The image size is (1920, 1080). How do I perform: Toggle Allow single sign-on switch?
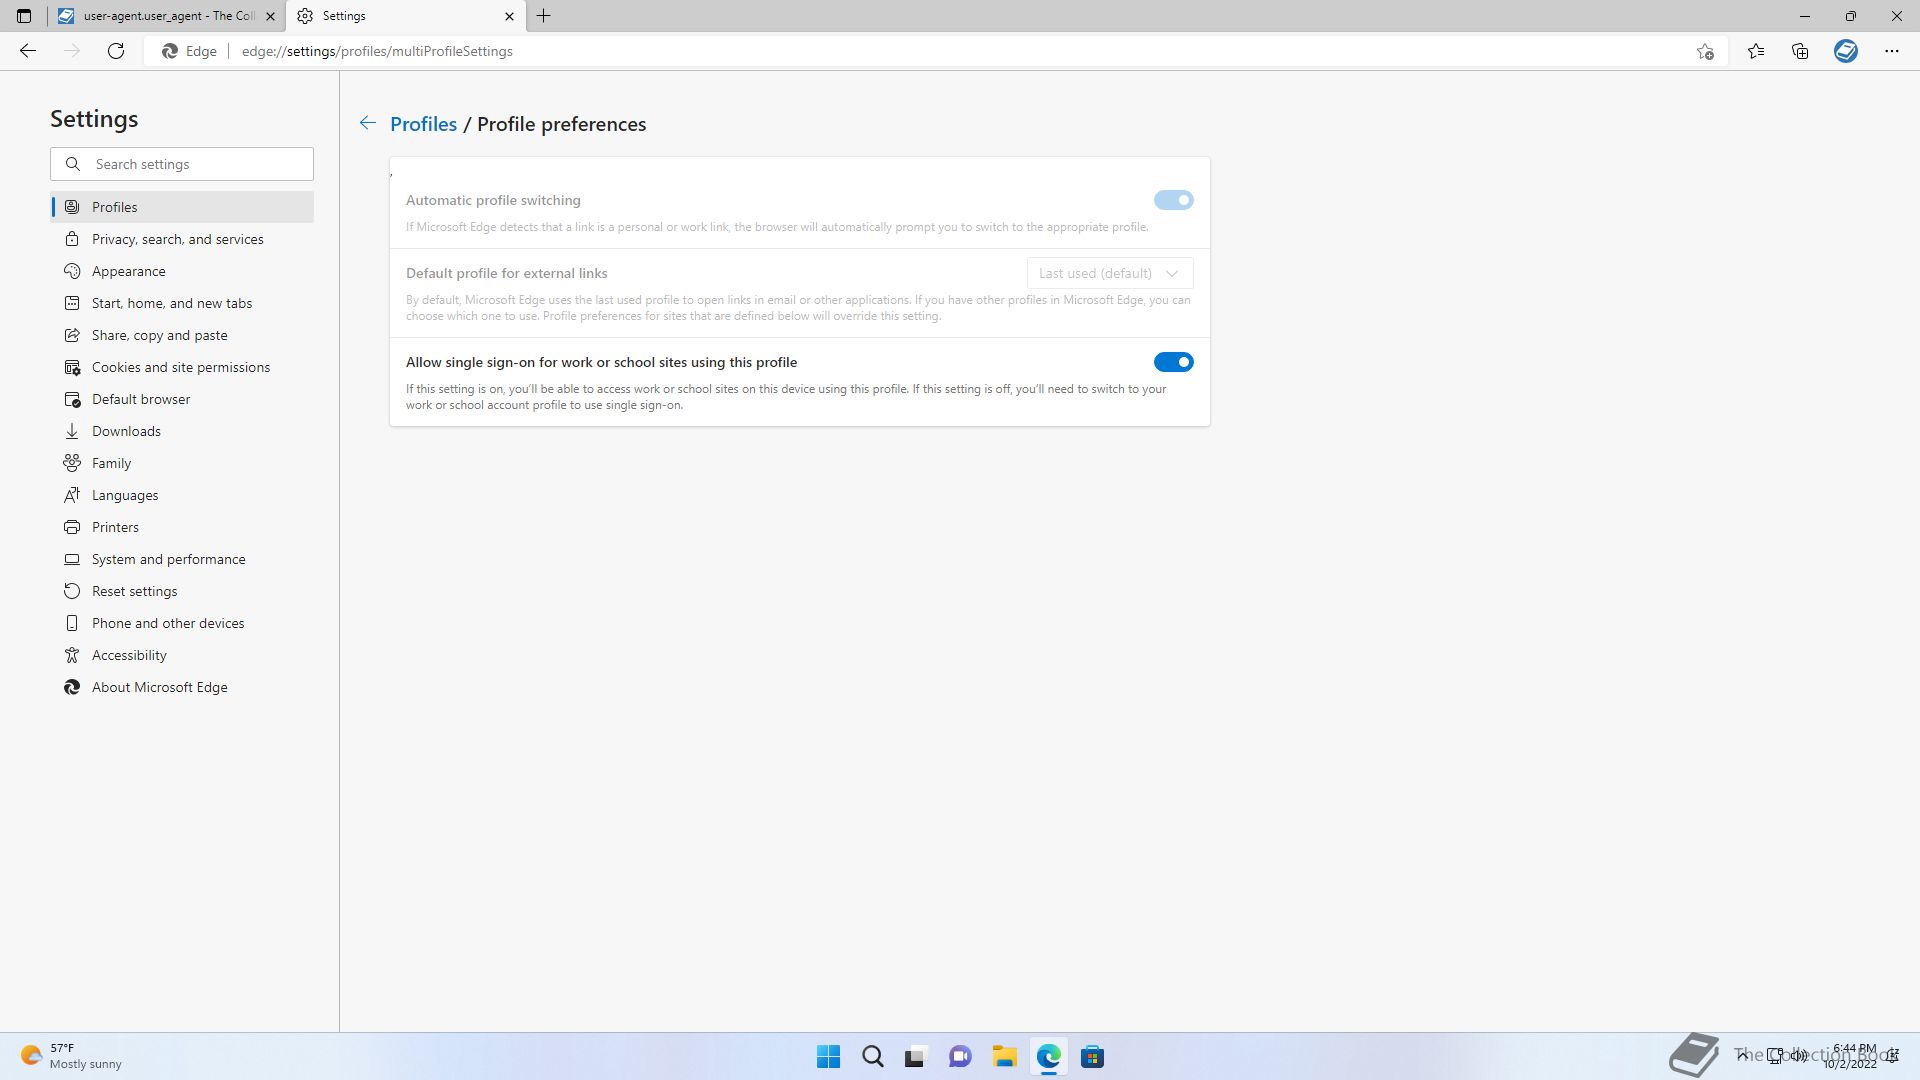(1173, 362)
